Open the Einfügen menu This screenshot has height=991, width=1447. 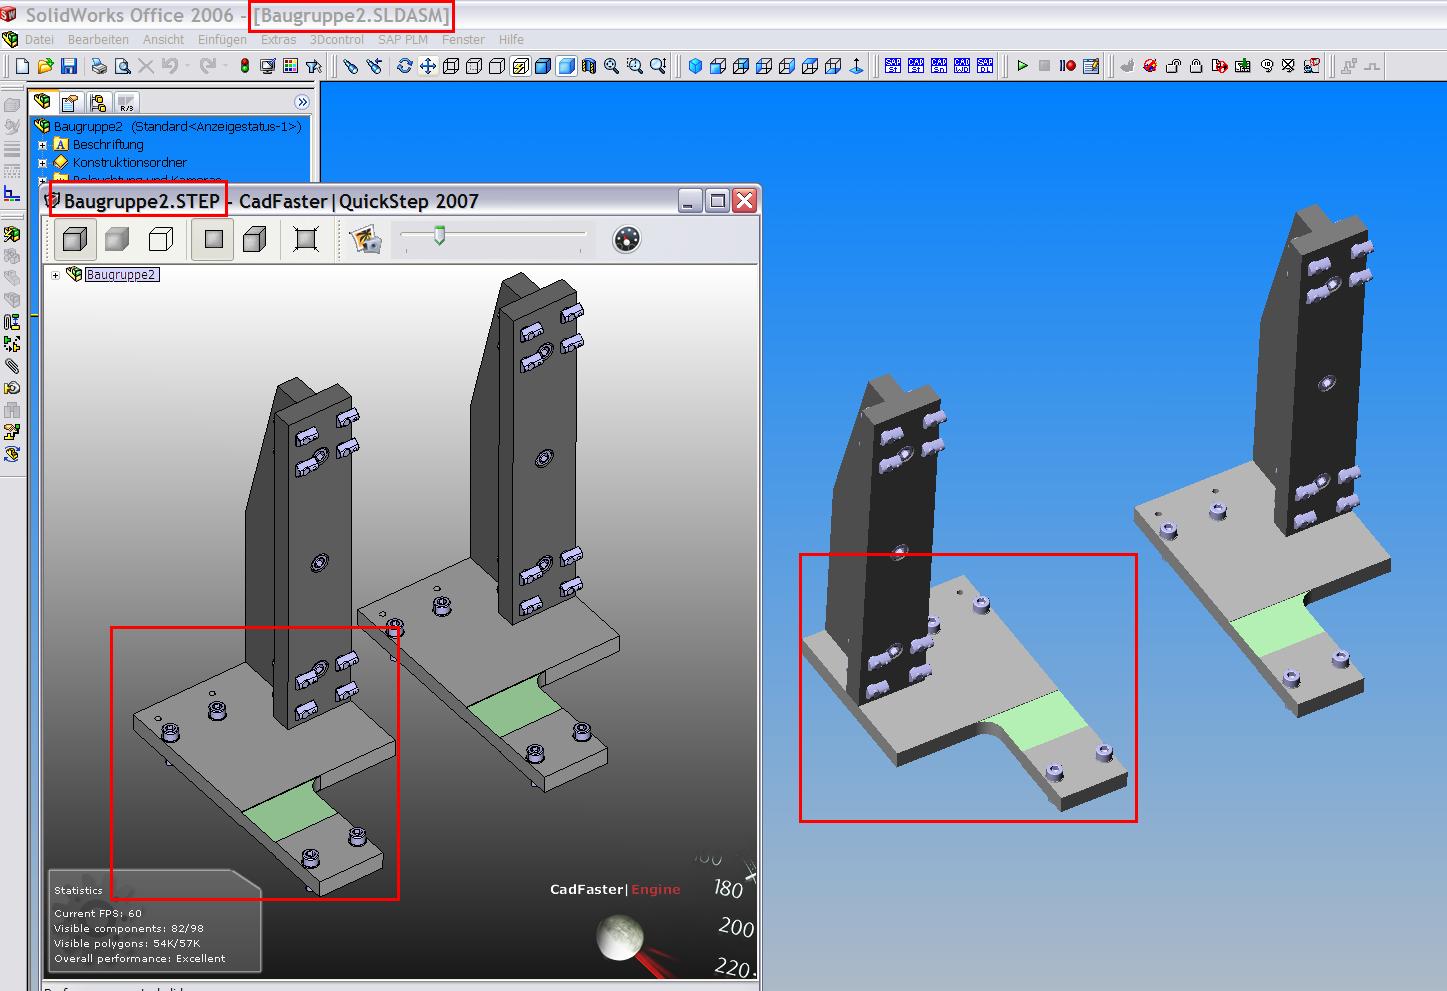222,40
